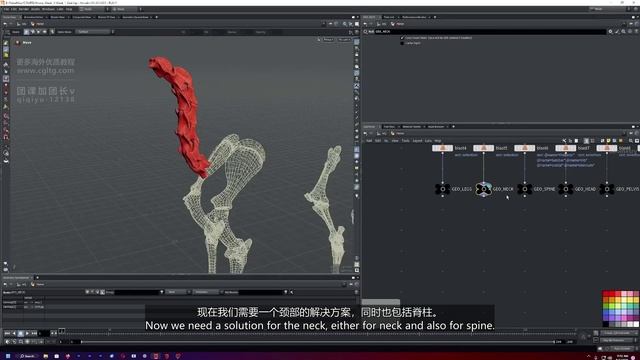The image size is (640, 360).
Task: Open the No cam dropdown
Action: [344, 40]
